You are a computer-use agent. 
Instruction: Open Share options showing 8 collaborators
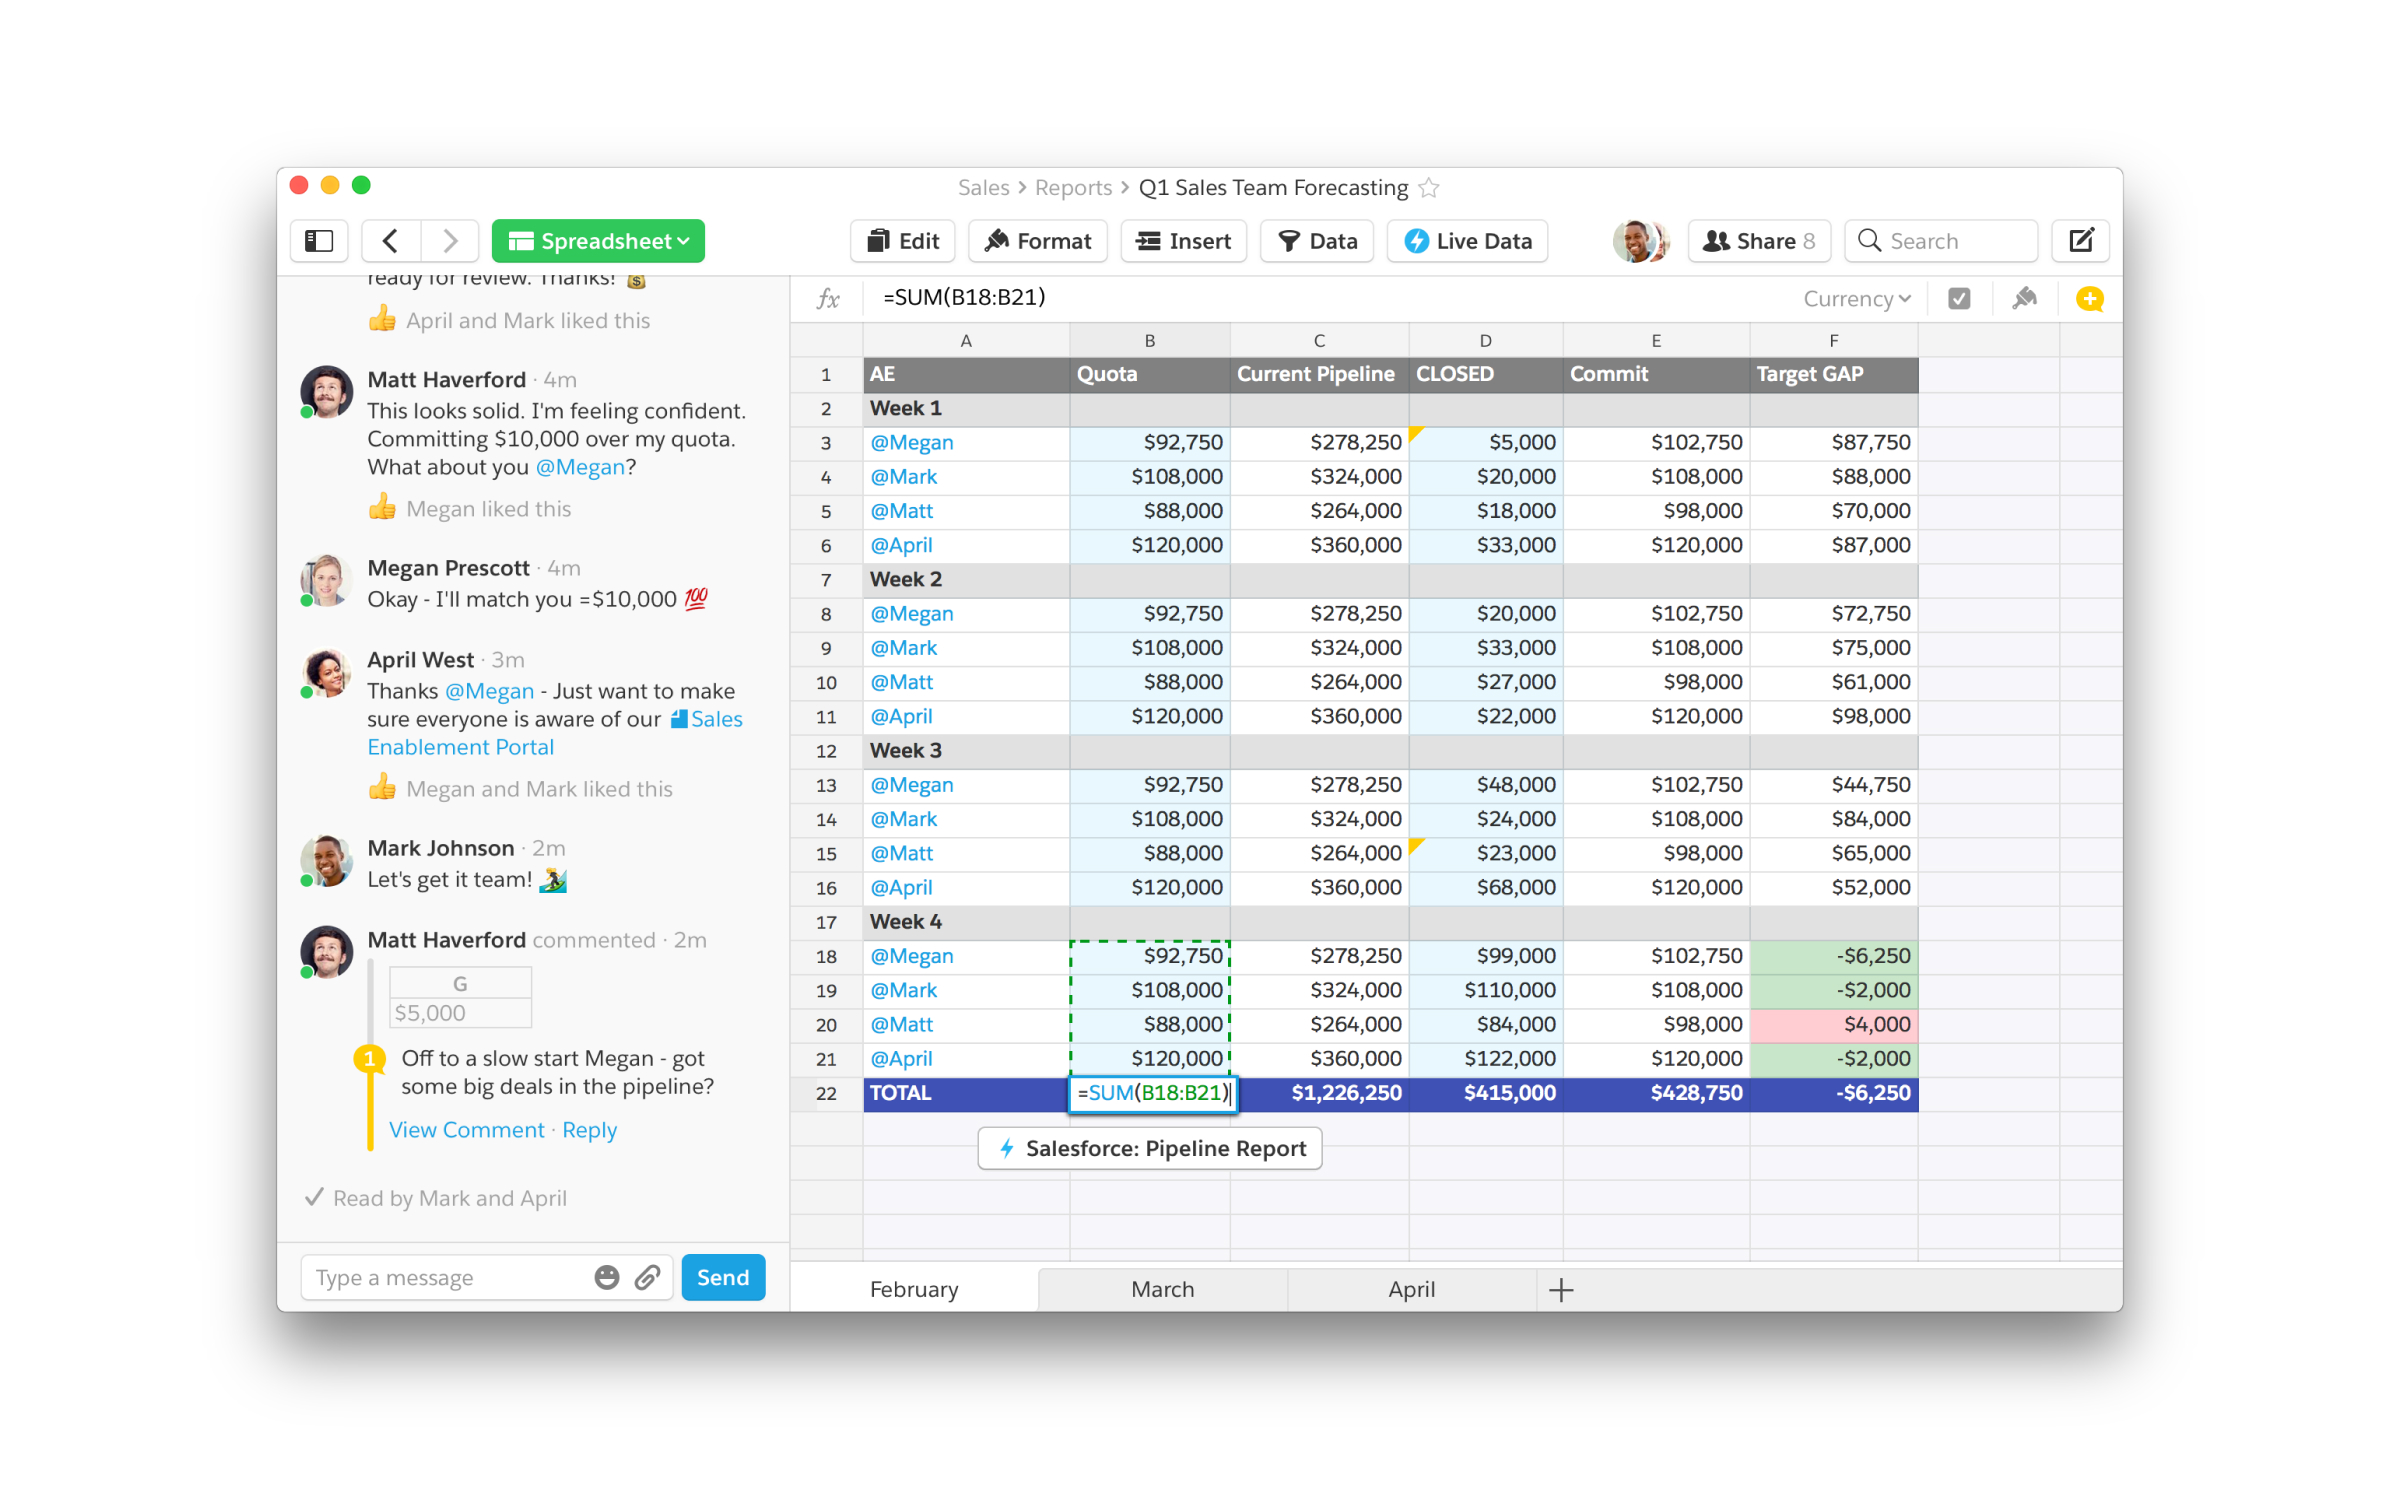tap(1758, 241)
